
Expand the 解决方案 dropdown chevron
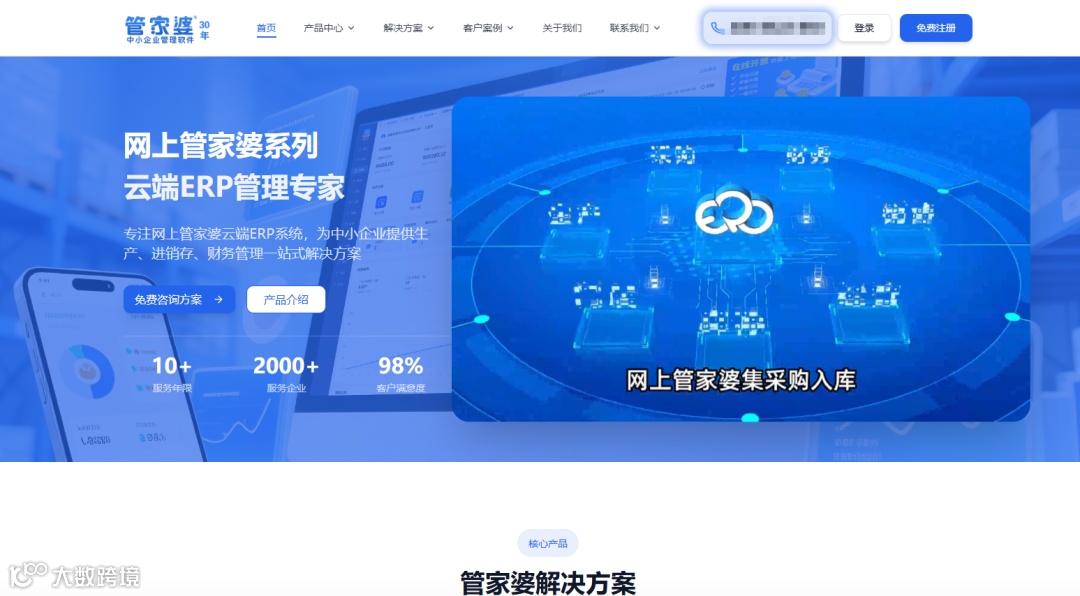tap(430, 28)
